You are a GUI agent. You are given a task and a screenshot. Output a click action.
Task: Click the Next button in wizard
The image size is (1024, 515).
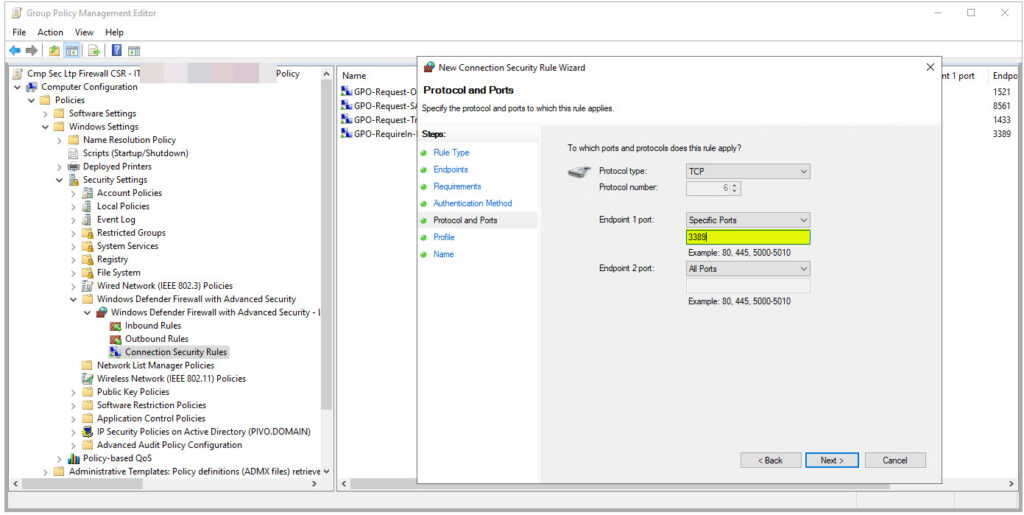coord(831,460)
